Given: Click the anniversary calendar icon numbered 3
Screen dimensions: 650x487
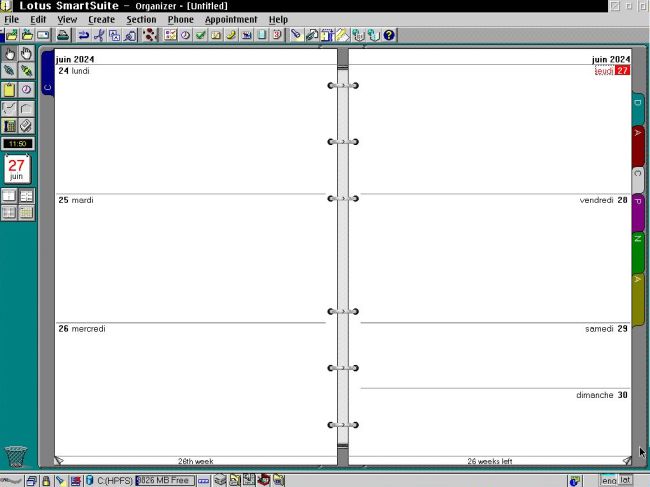Looking at the screenshot, I should pyautogui.click(x=277, y=35).
